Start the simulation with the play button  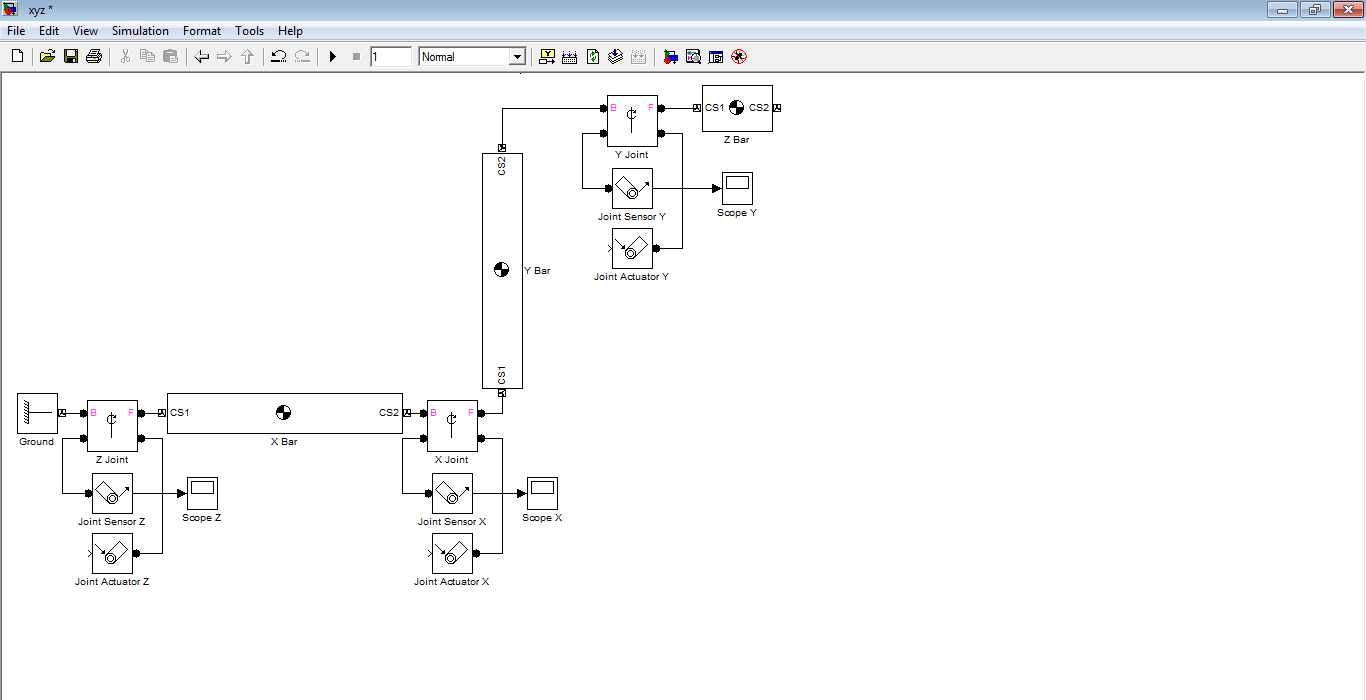point(333,56)
